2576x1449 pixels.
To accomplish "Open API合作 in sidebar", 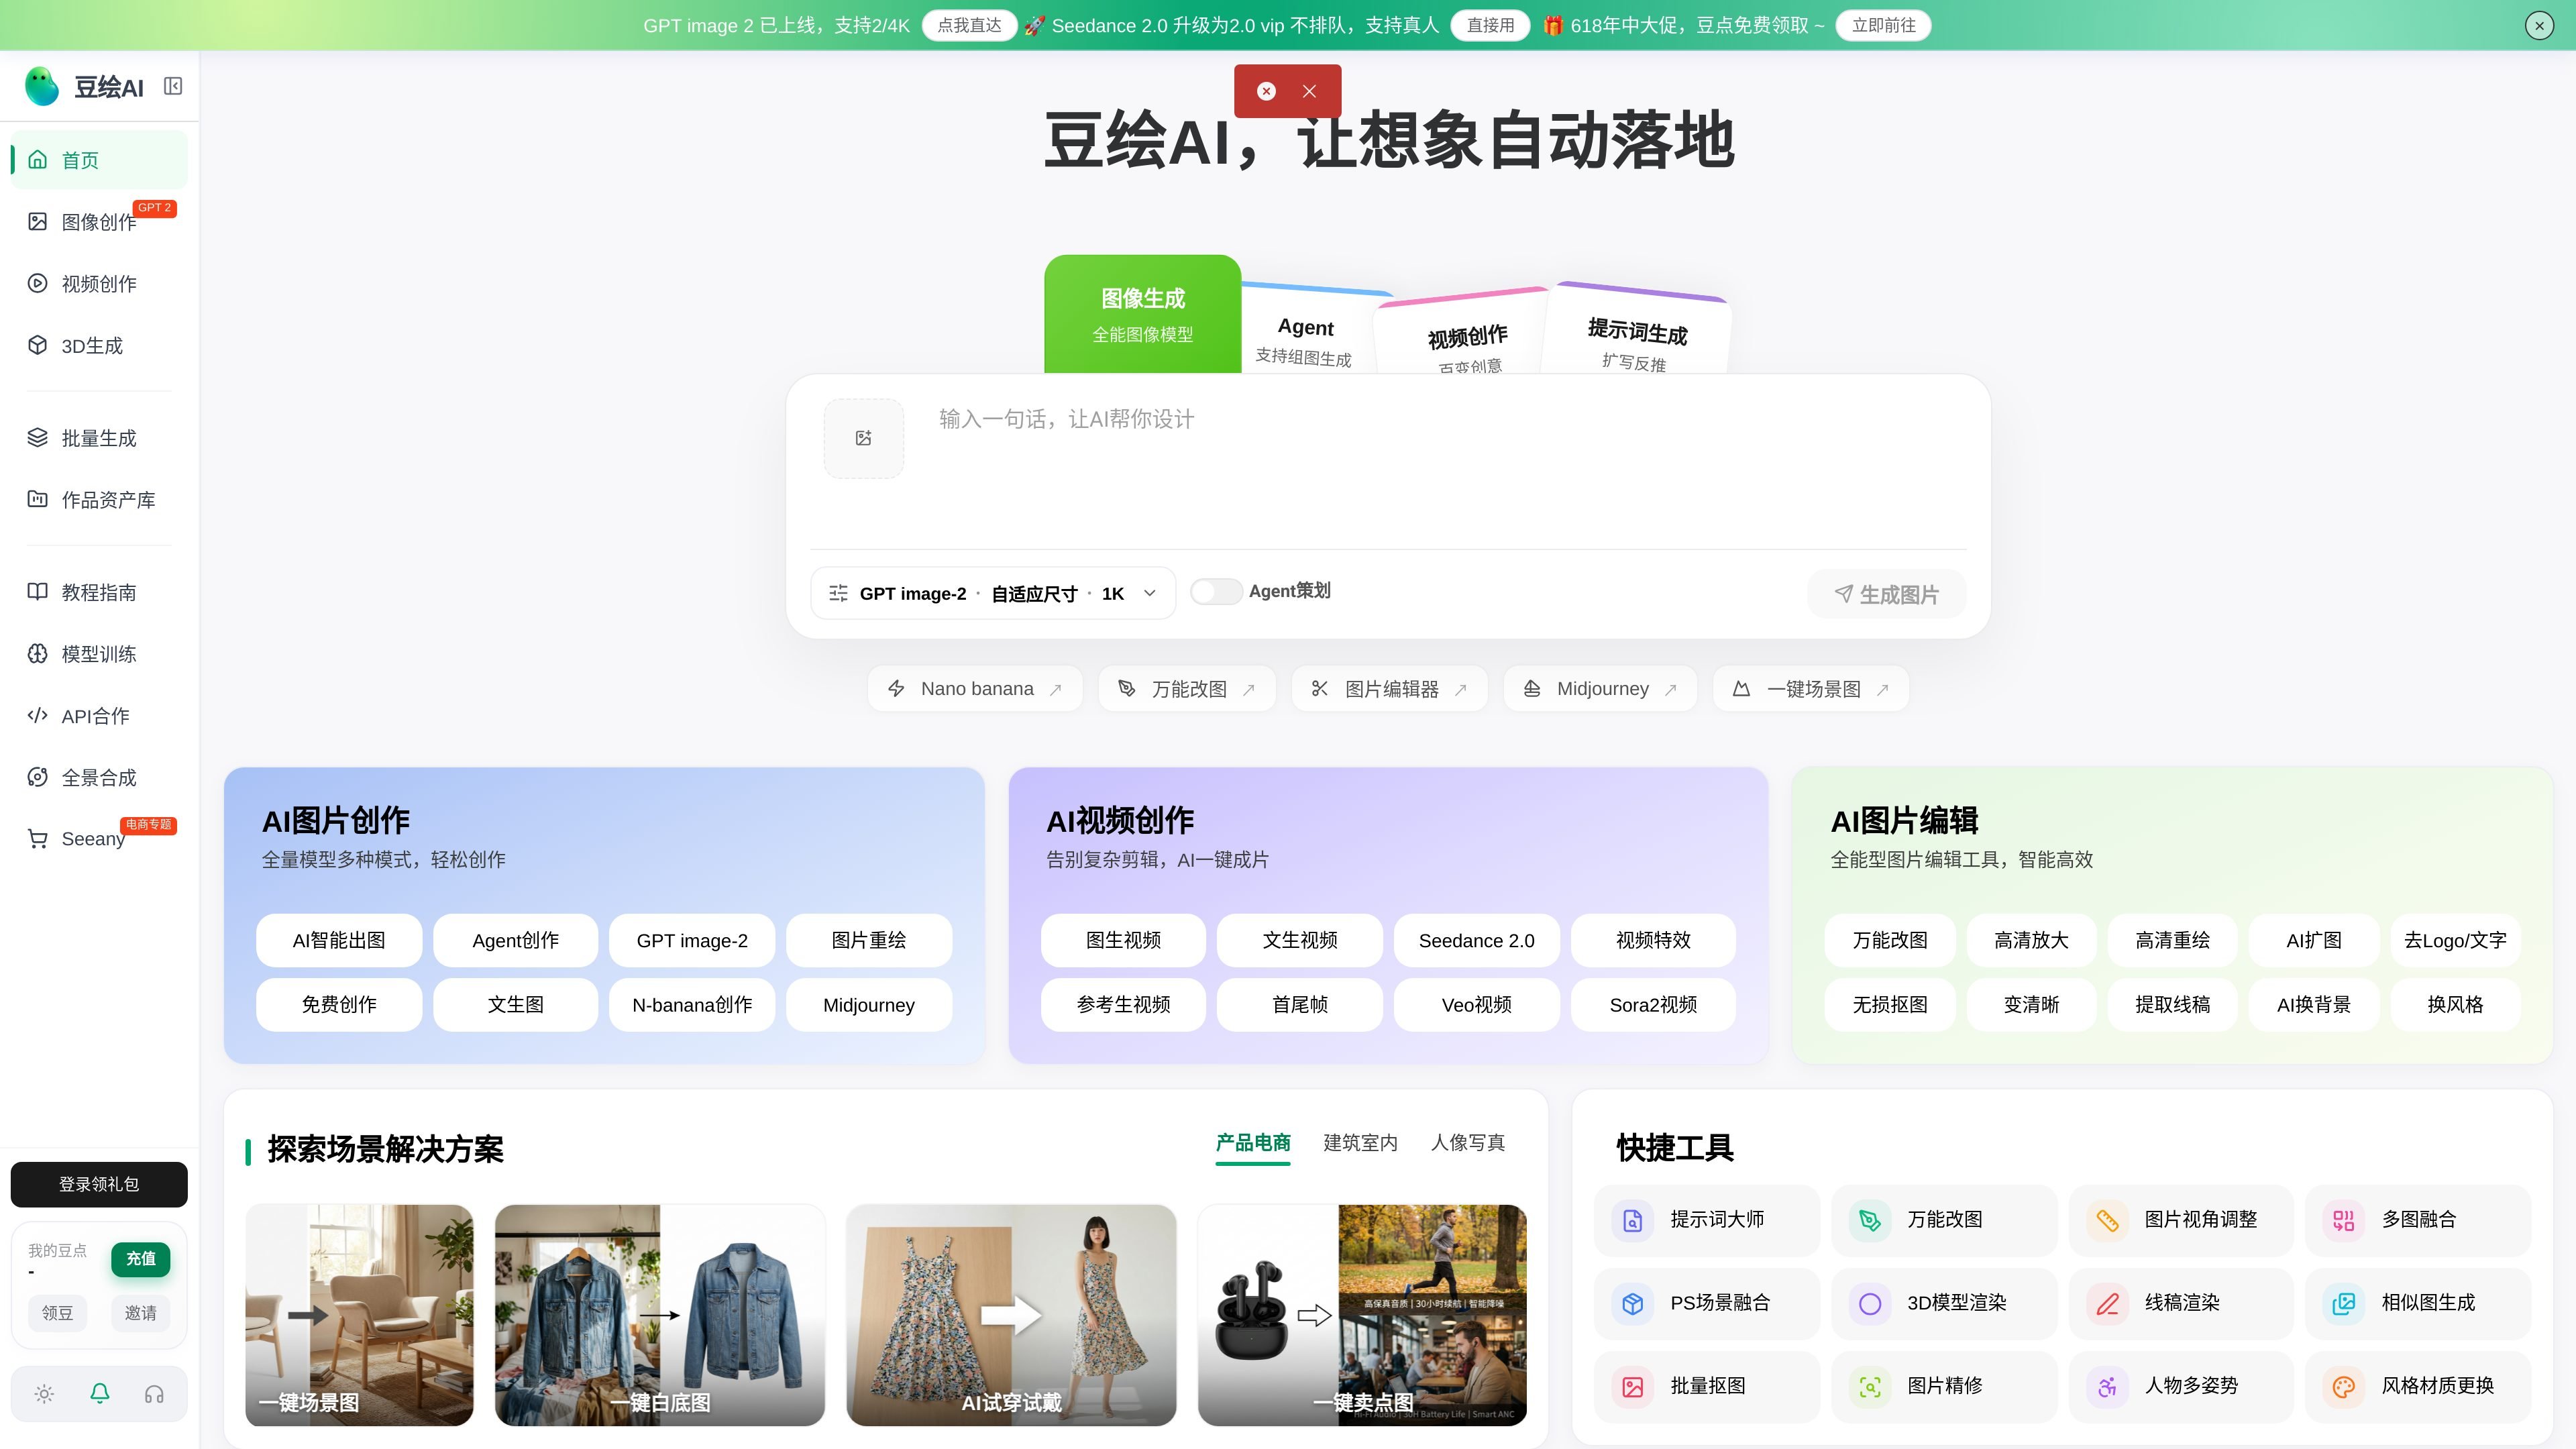I will 99,716.
